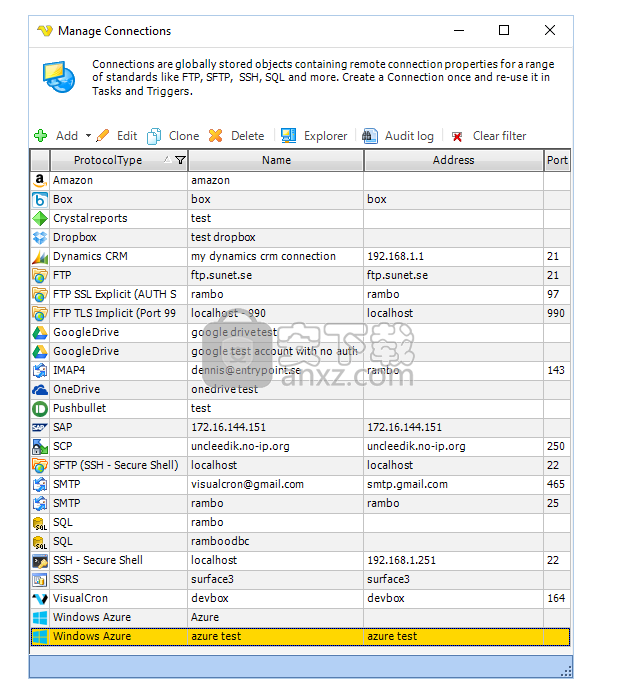Select the Amazon row icon
This screenshot has width=620, height=699.
click(40, 180)
